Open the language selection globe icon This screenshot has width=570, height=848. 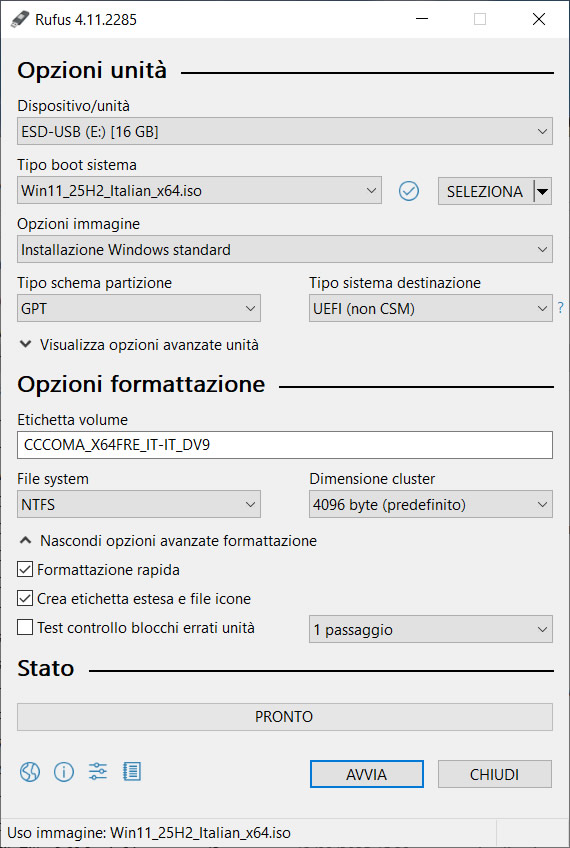[x=30, y=772]
